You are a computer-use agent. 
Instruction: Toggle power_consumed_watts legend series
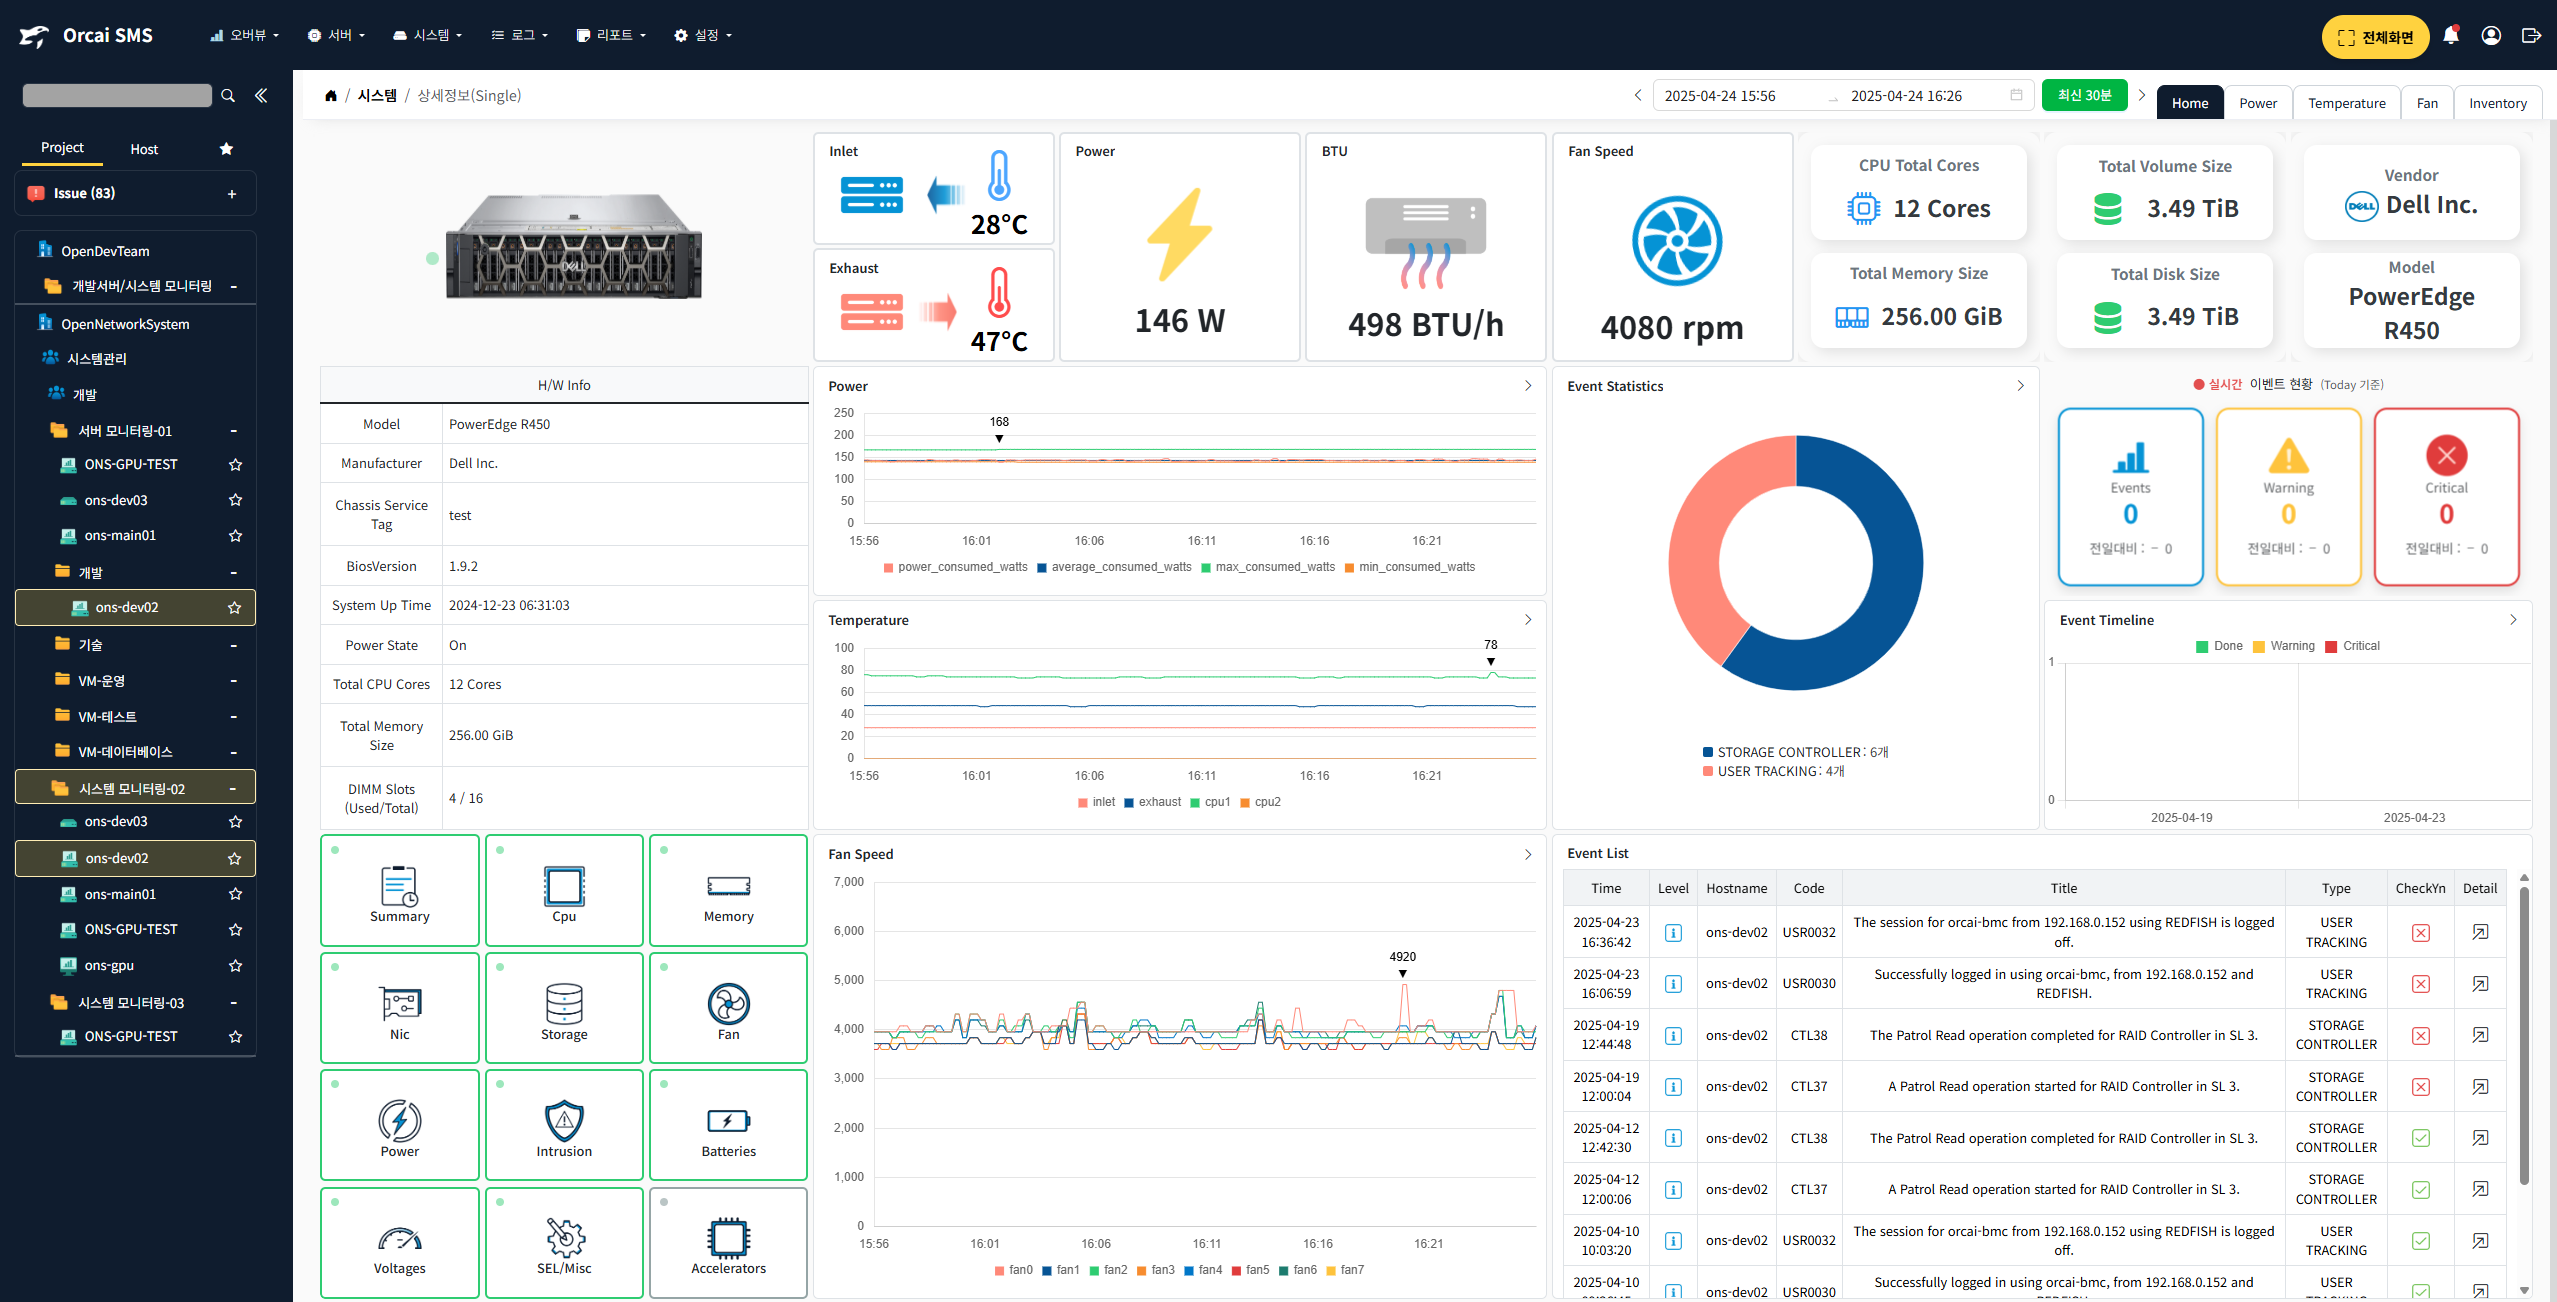pyautogui.click(x=955, y=567)
